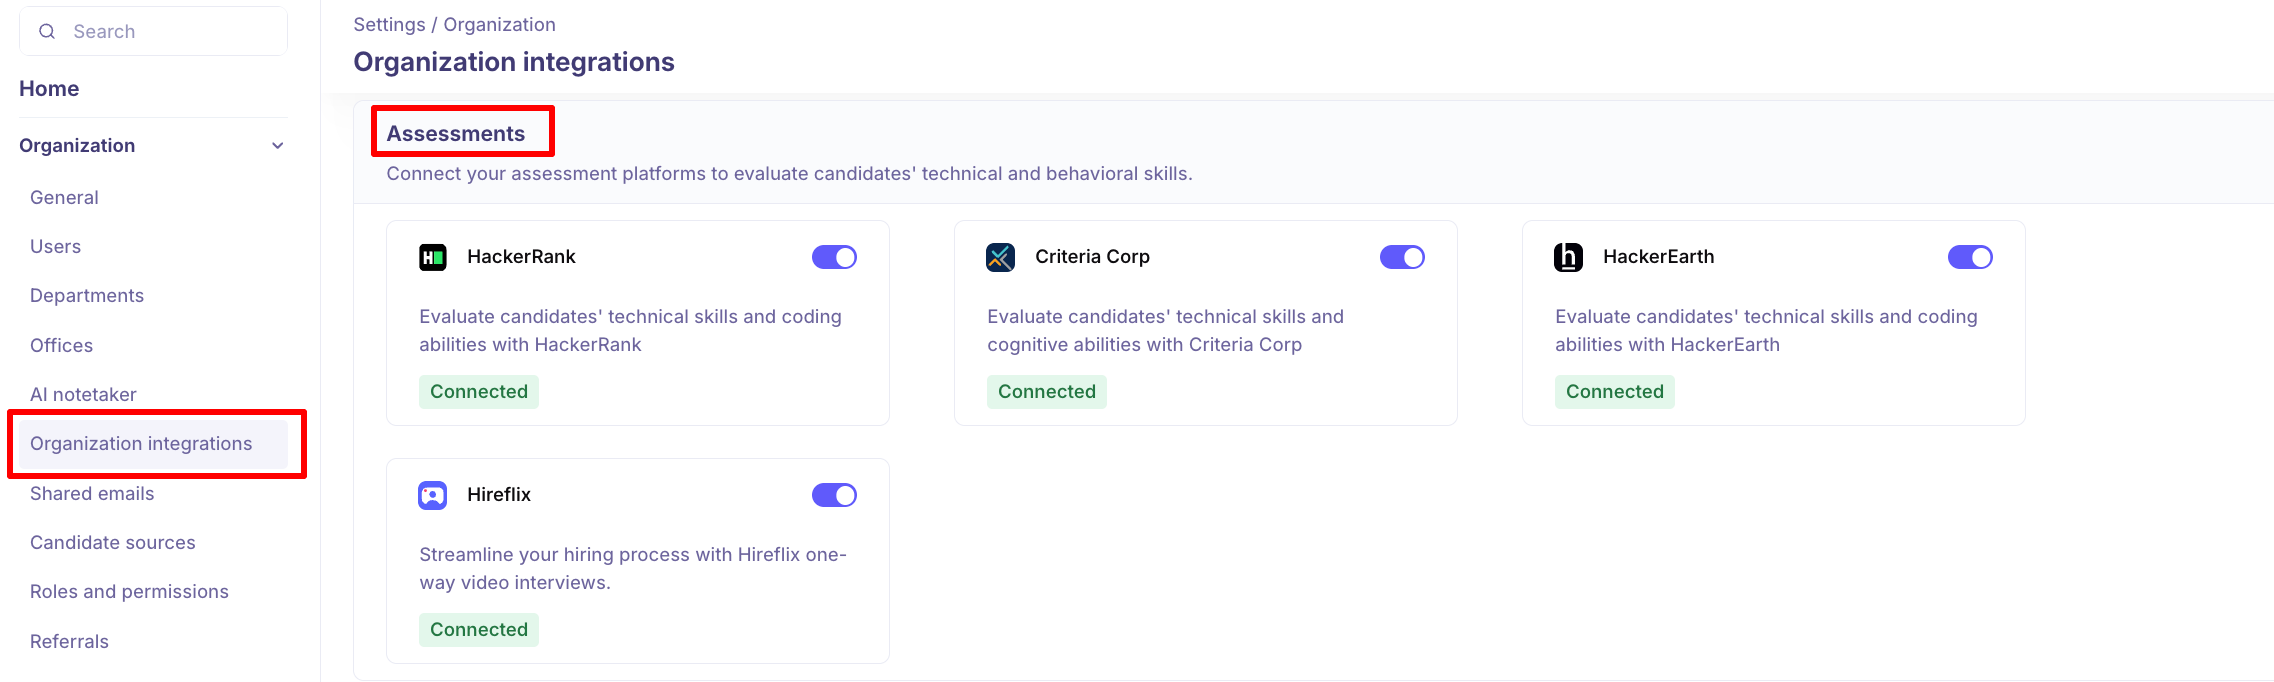
Task: Turn off the Criteria Corp toggle
Action: pyautogui.click(x=1402, y=257)
